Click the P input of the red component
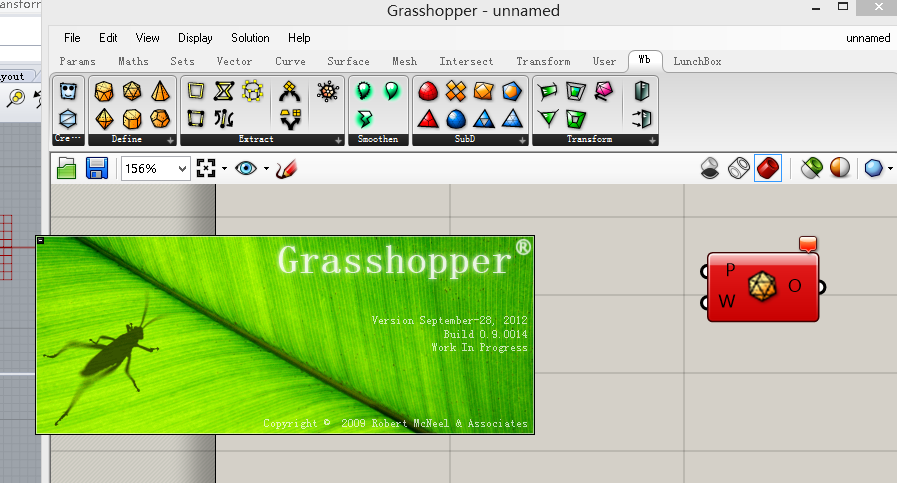Screen dimensions: 897x483 point(730,270)
